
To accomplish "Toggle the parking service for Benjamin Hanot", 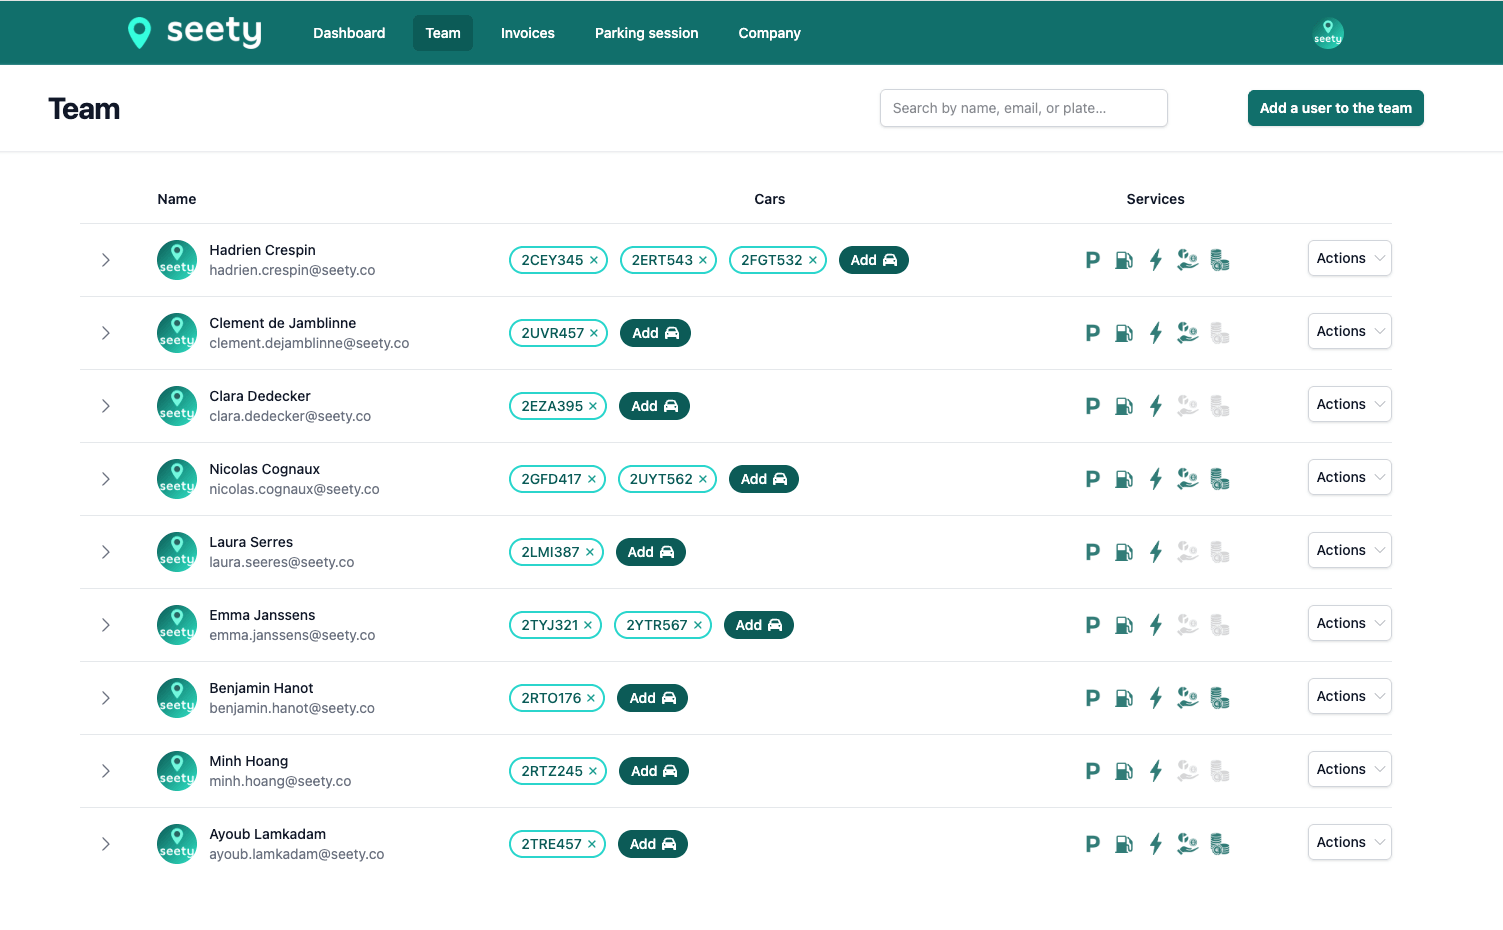I will [x=1092, y=697].
